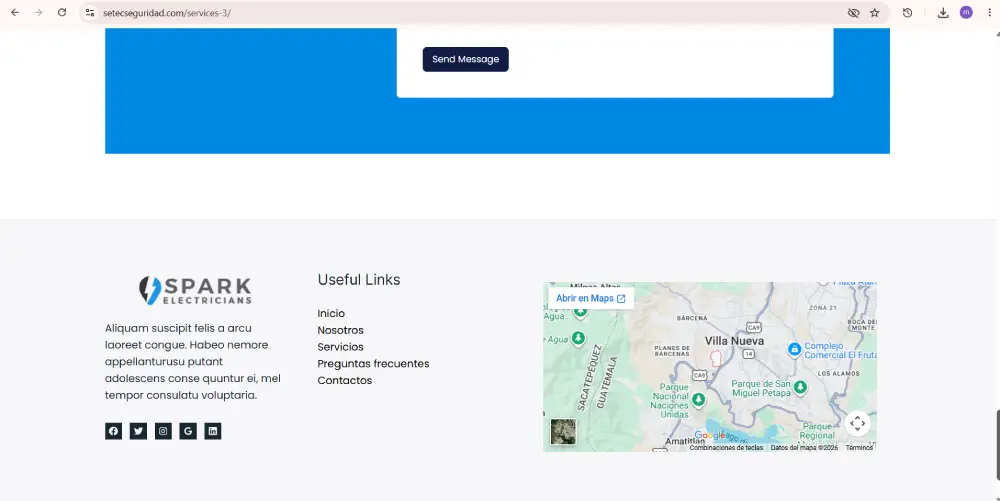Viewport: 1000px width, 501px height.
Task: Open the history clock icon in the toolbar
Action: pyautogui.click(x=908, y=13)
